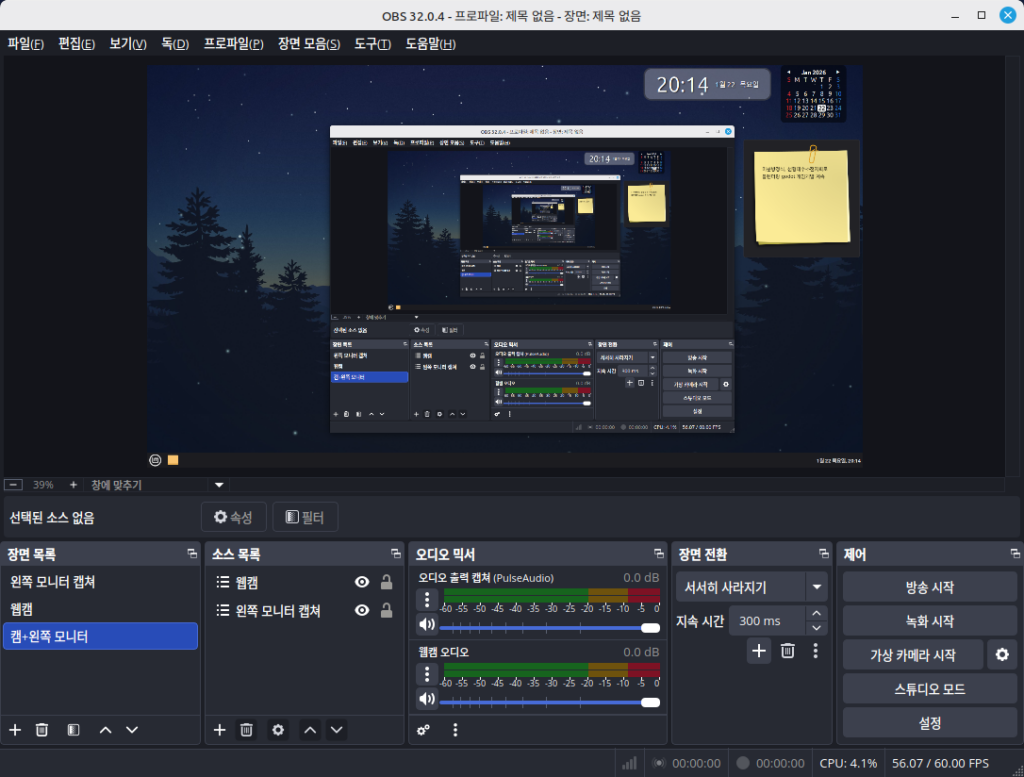Hide the 웹캠 source using the eye icon
Viewport: 1024px width, 777px height.
pyautogui.click(x=362, y=583)
